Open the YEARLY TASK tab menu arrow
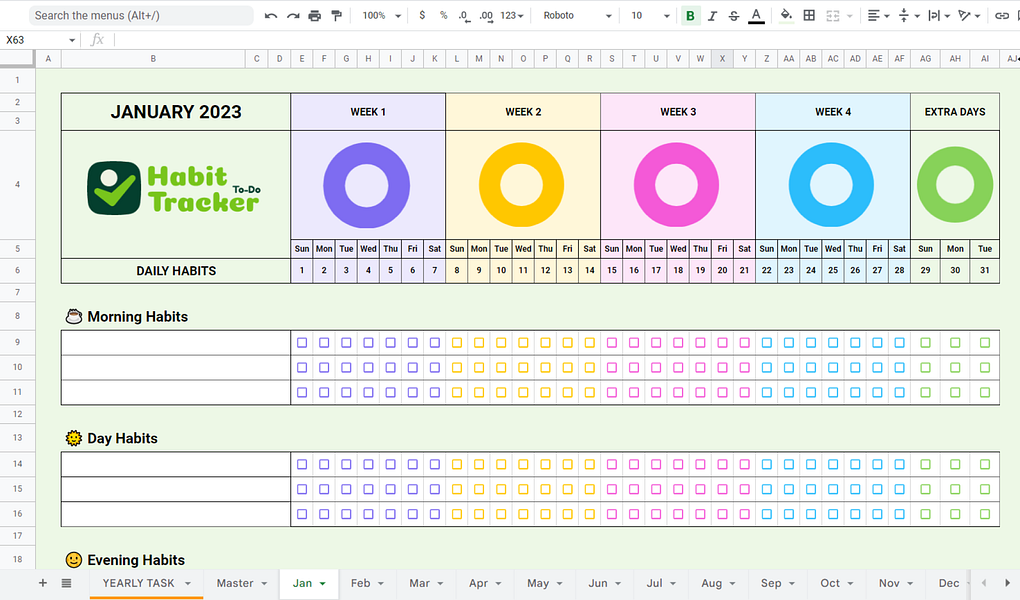The width and height of the screenshot is (1020, 600). (187, 584)
